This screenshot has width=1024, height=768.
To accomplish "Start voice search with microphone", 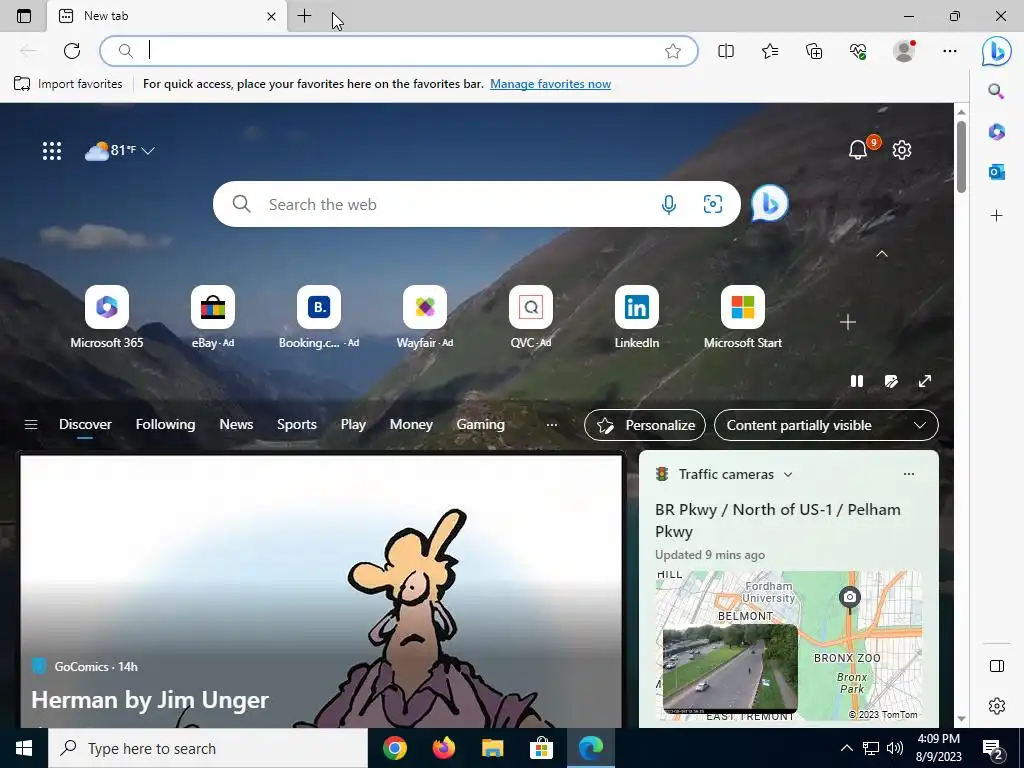I will 669,204.
